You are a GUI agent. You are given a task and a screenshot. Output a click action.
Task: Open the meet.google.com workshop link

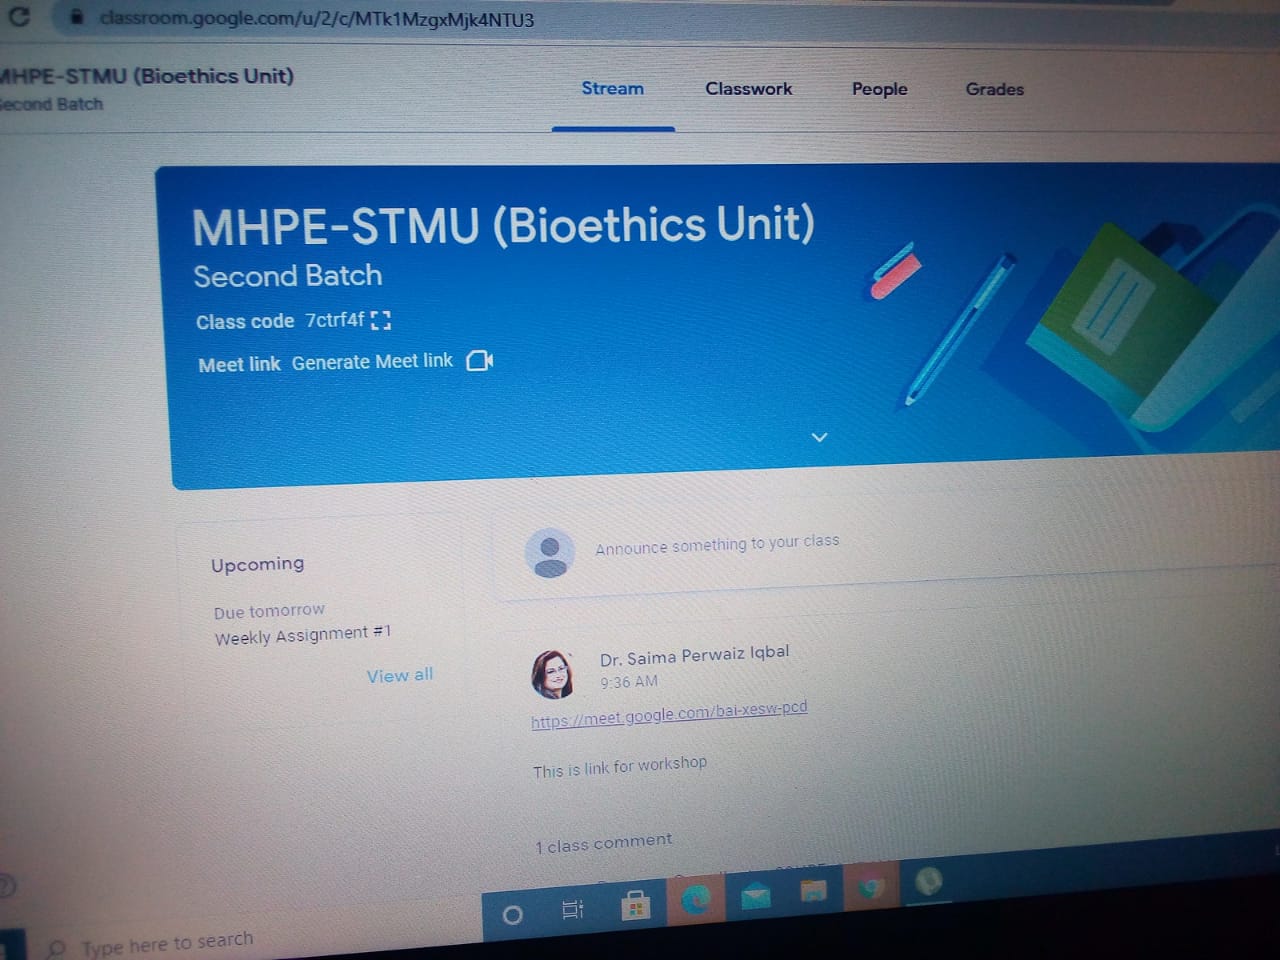(x=669, y=714)
